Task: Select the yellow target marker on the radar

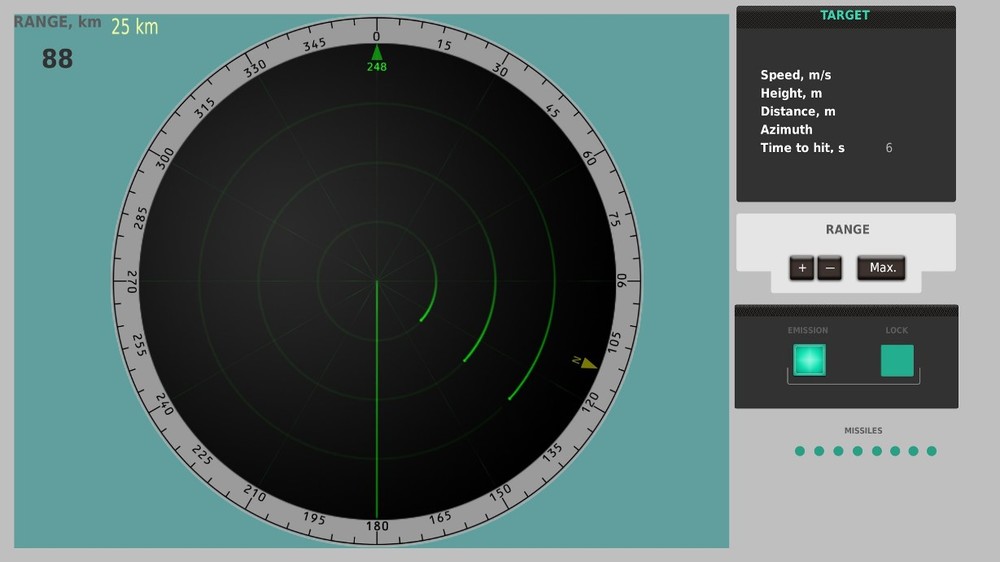Action: tap(585, 363)
